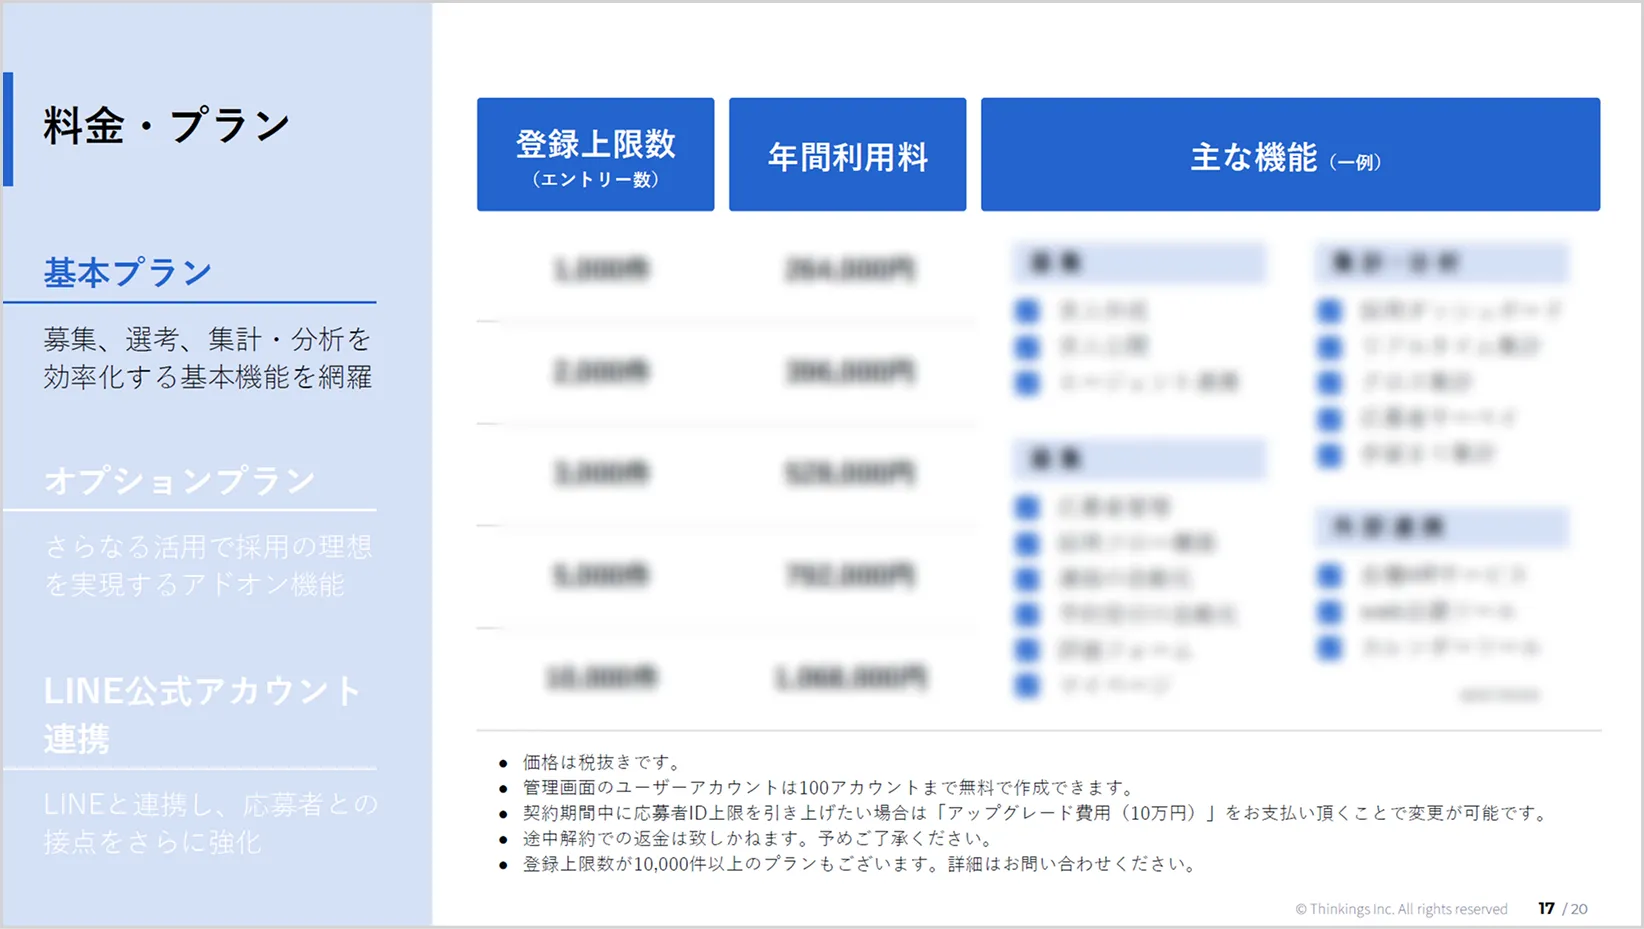Toggle the 基本プラン section in the sidebar
Screen dimensions: 1644x929
[x=126, y=270]
